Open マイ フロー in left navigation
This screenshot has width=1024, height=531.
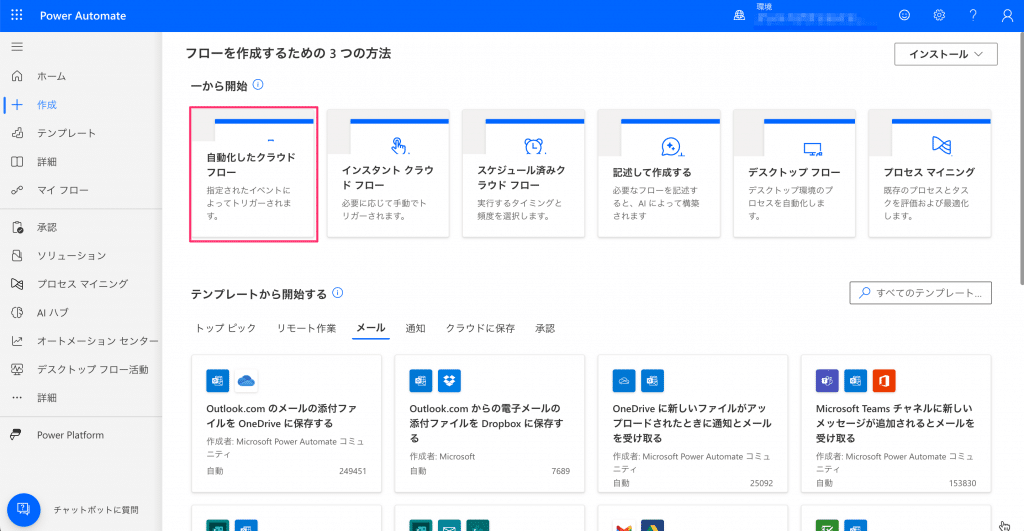click(63, 190)
